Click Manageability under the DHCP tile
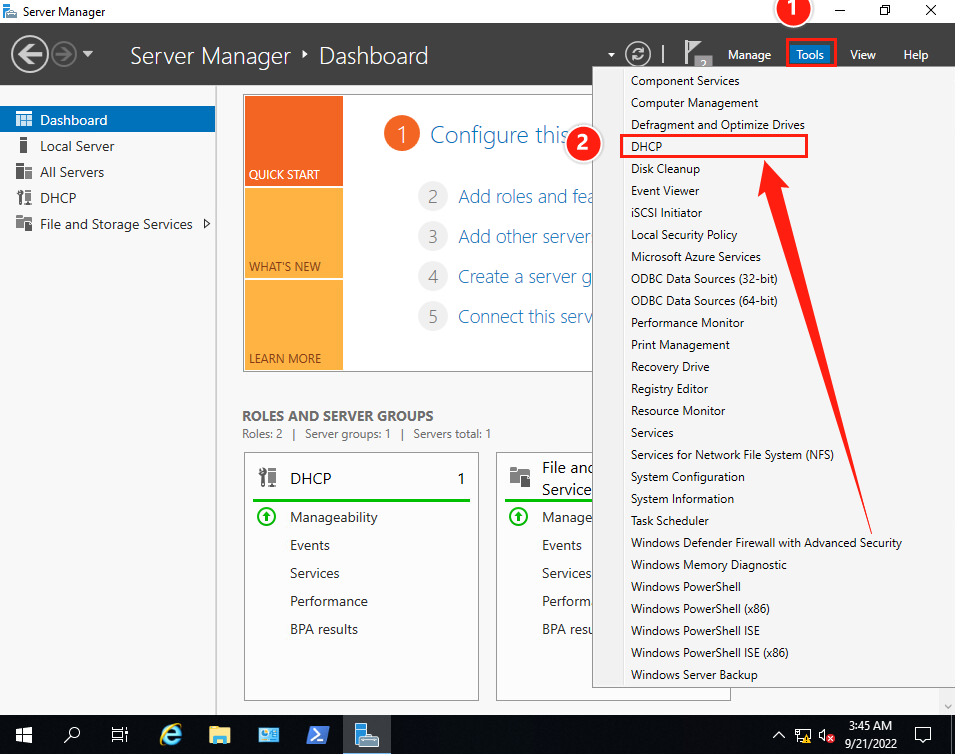 333,517
